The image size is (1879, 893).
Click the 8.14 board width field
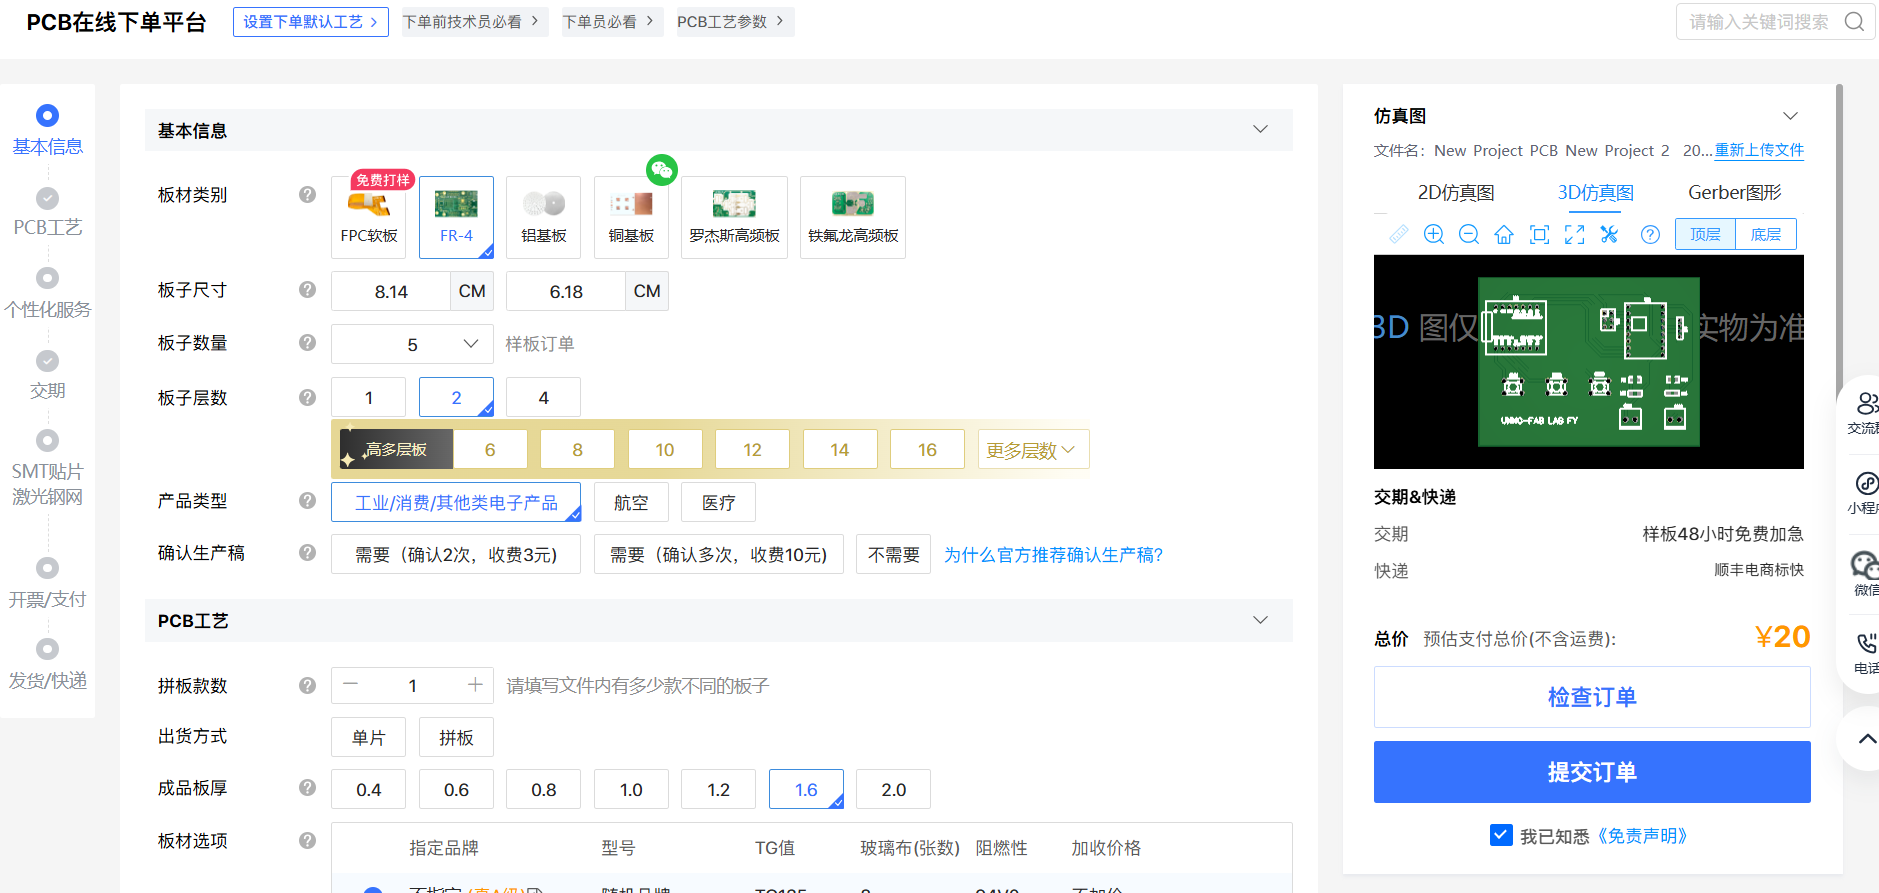pyautogui.click(x=391, y=291)
